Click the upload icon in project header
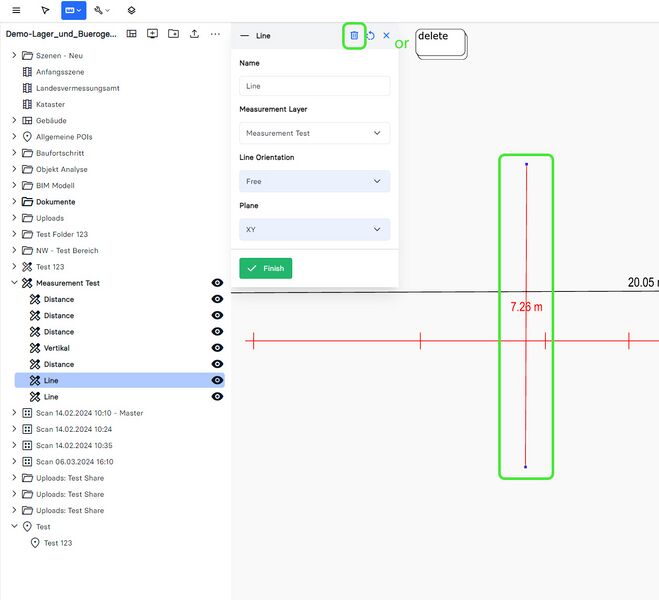 pyautogui.click(x=194, y=33)
